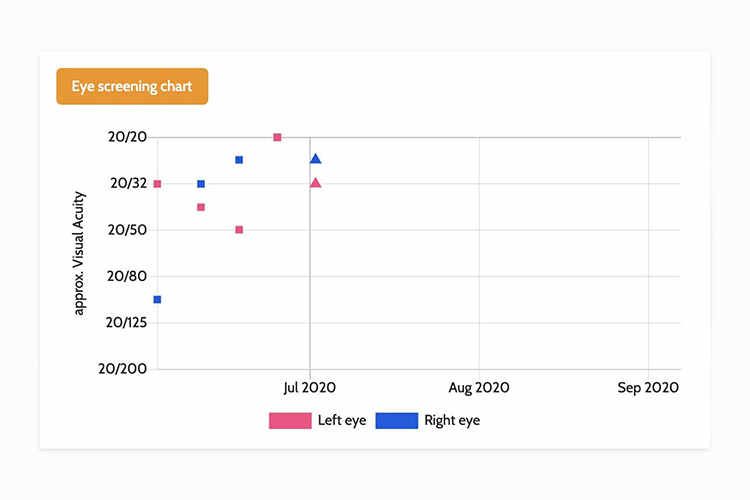This screenshot has height=500, width=750.
Task: Click the Sep 2020 axis label
Action: 649,388
